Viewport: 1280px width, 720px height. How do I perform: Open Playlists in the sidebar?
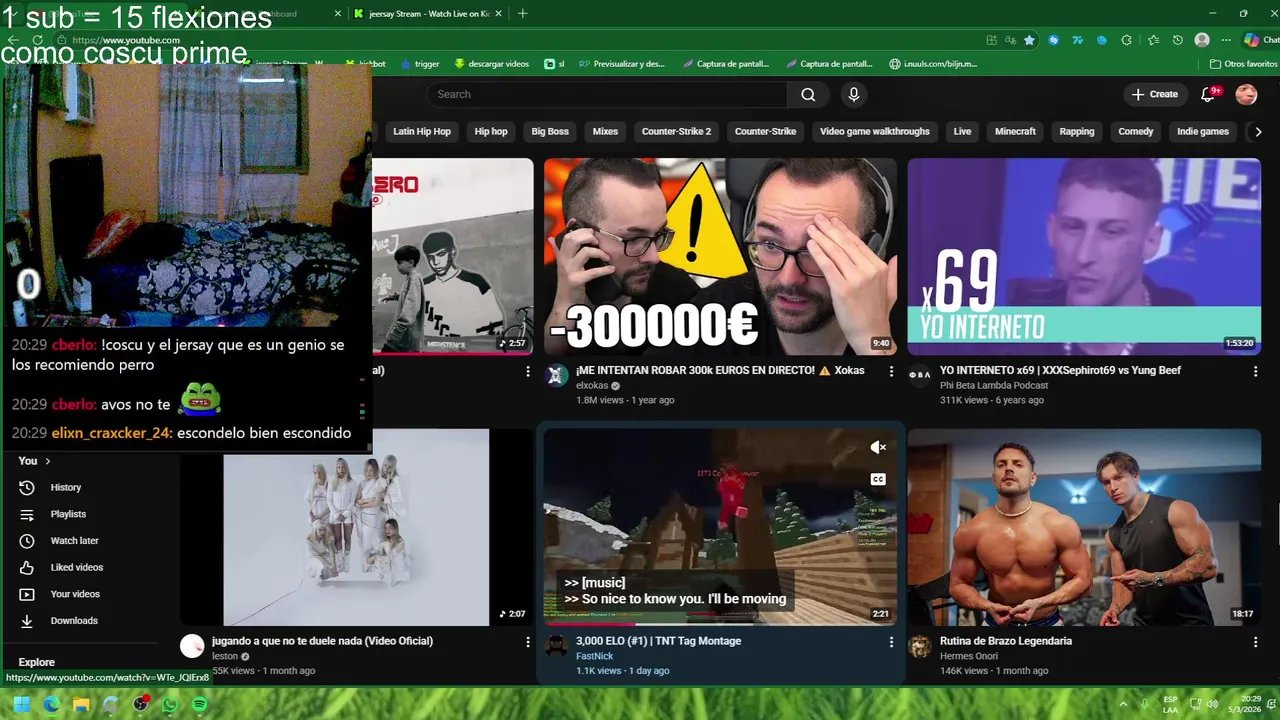pyautogui.click(x=68, y=514)
